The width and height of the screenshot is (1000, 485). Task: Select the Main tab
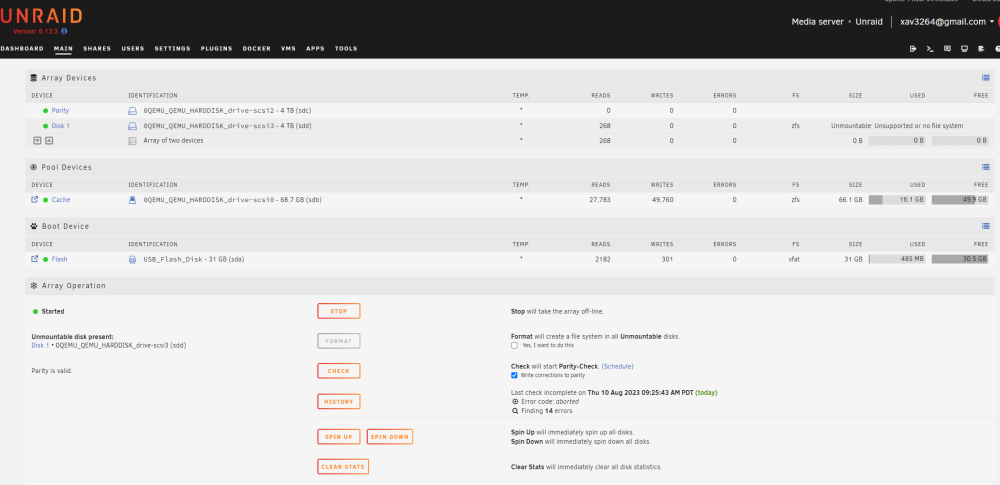coord(63,48)
